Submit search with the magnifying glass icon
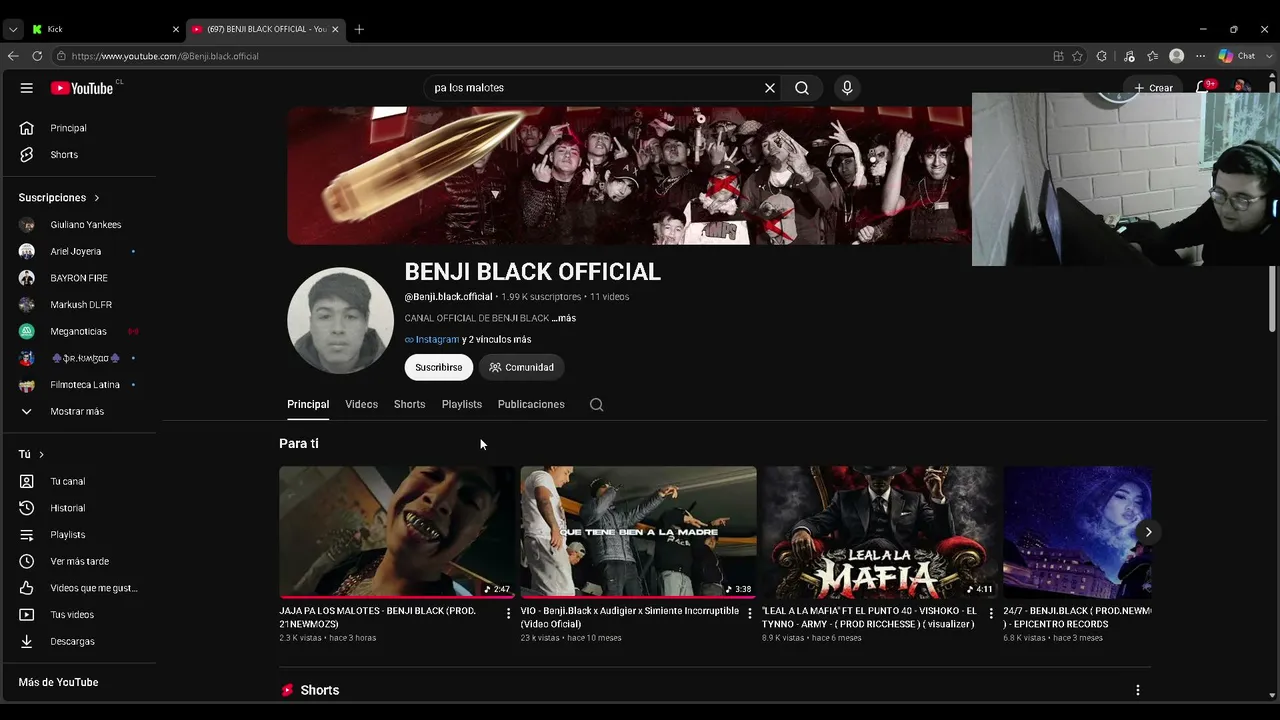Screen dimensions: 1280x720 802,88
